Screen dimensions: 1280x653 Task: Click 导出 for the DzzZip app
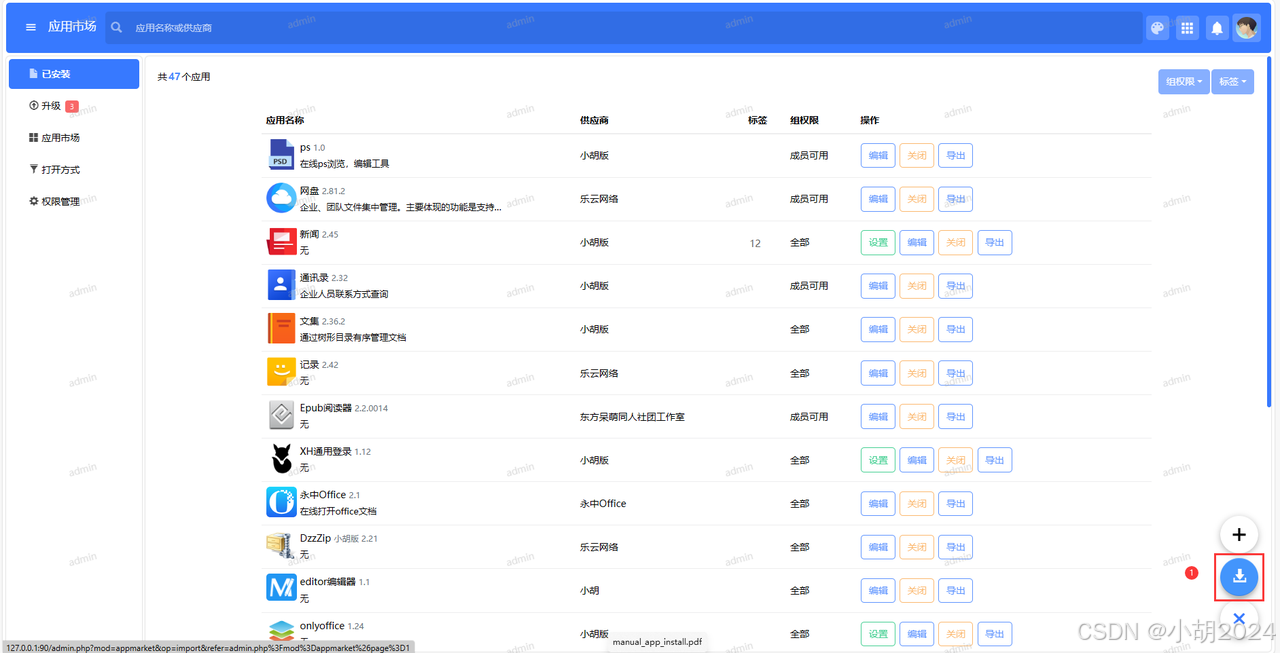pos(956,547)
